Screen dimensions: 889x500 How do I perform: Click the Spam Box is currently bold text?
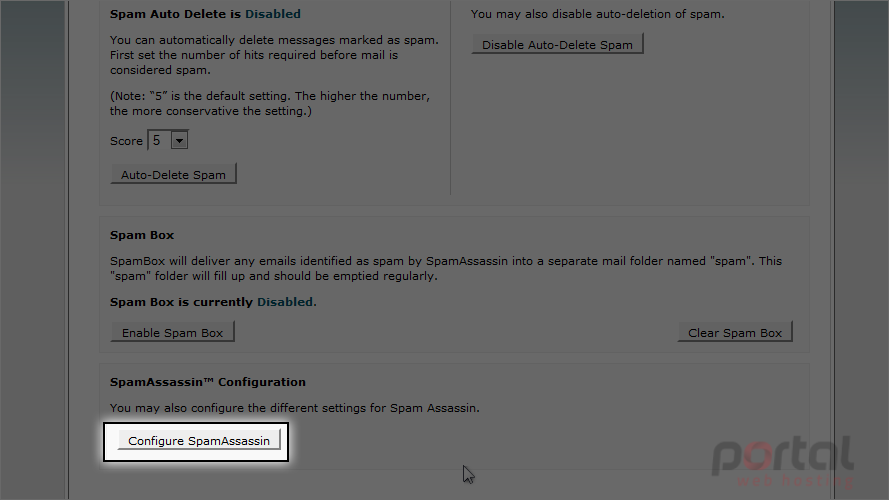181,302
